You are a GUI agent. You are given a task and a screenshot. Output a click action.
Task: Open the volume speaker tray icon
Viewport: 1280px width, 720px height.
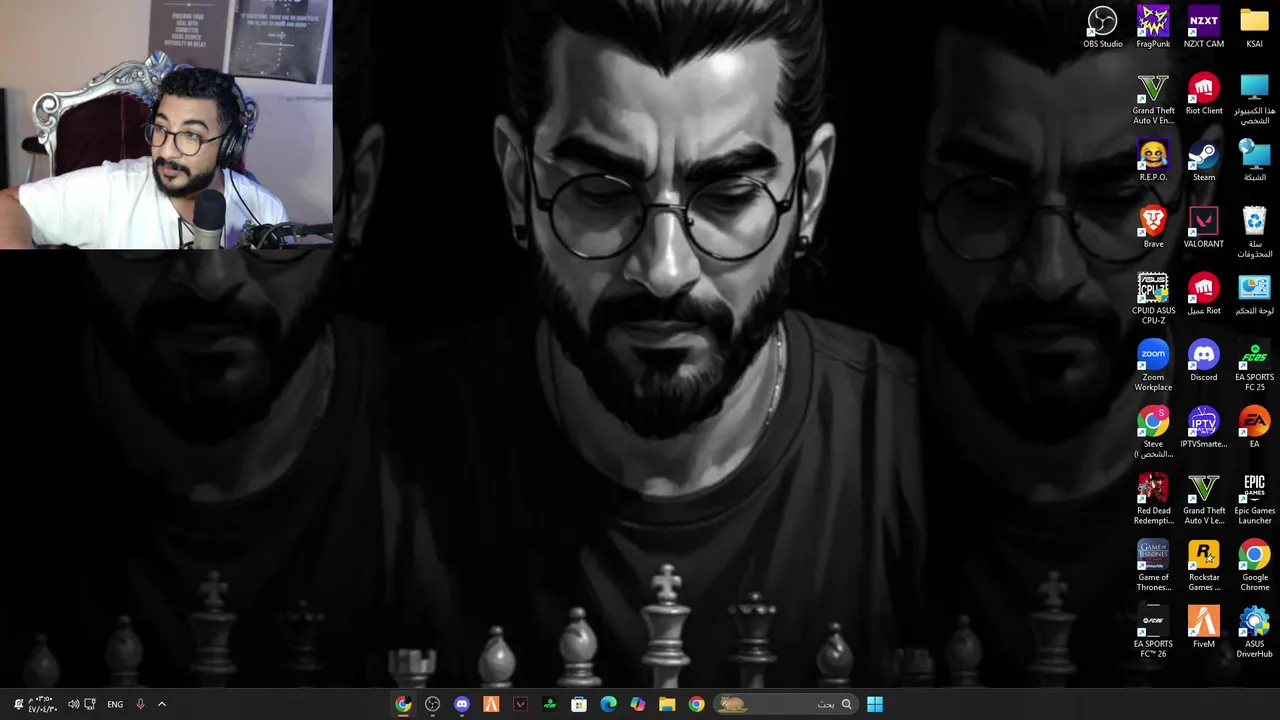click(x=73, y=704)
